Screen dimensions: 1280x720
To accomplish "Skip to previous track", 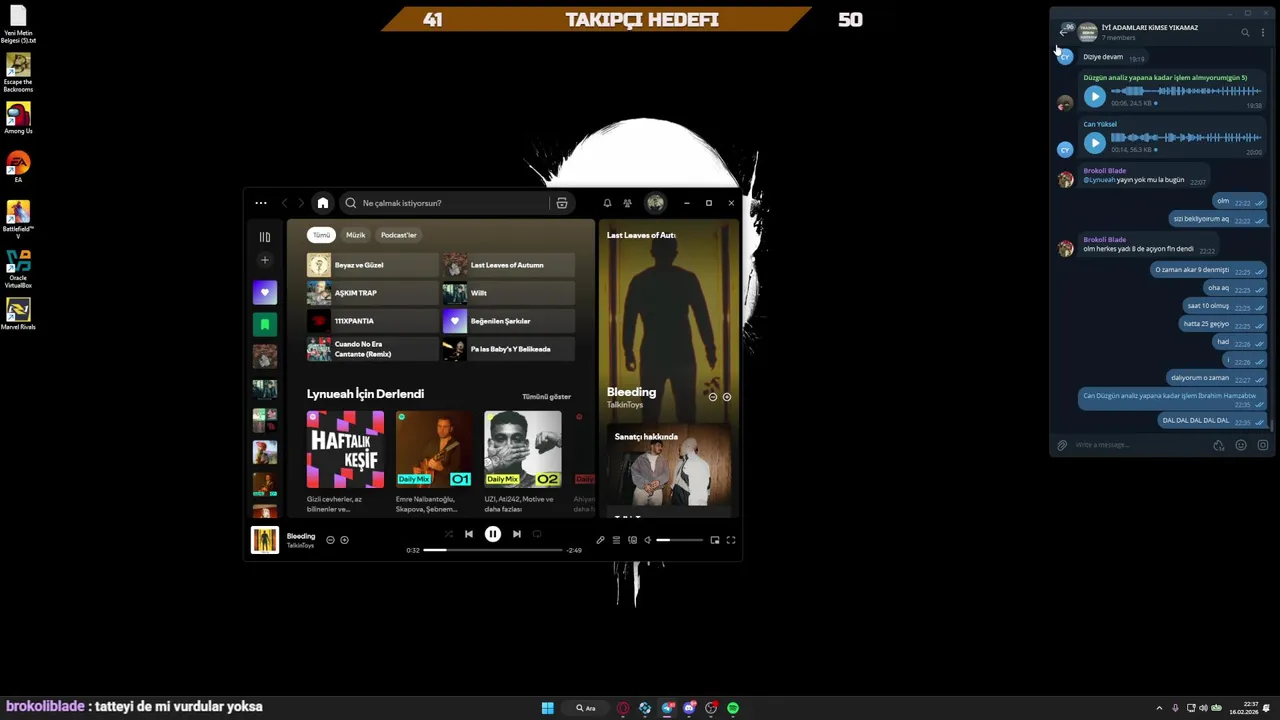I will pos(469,534).
